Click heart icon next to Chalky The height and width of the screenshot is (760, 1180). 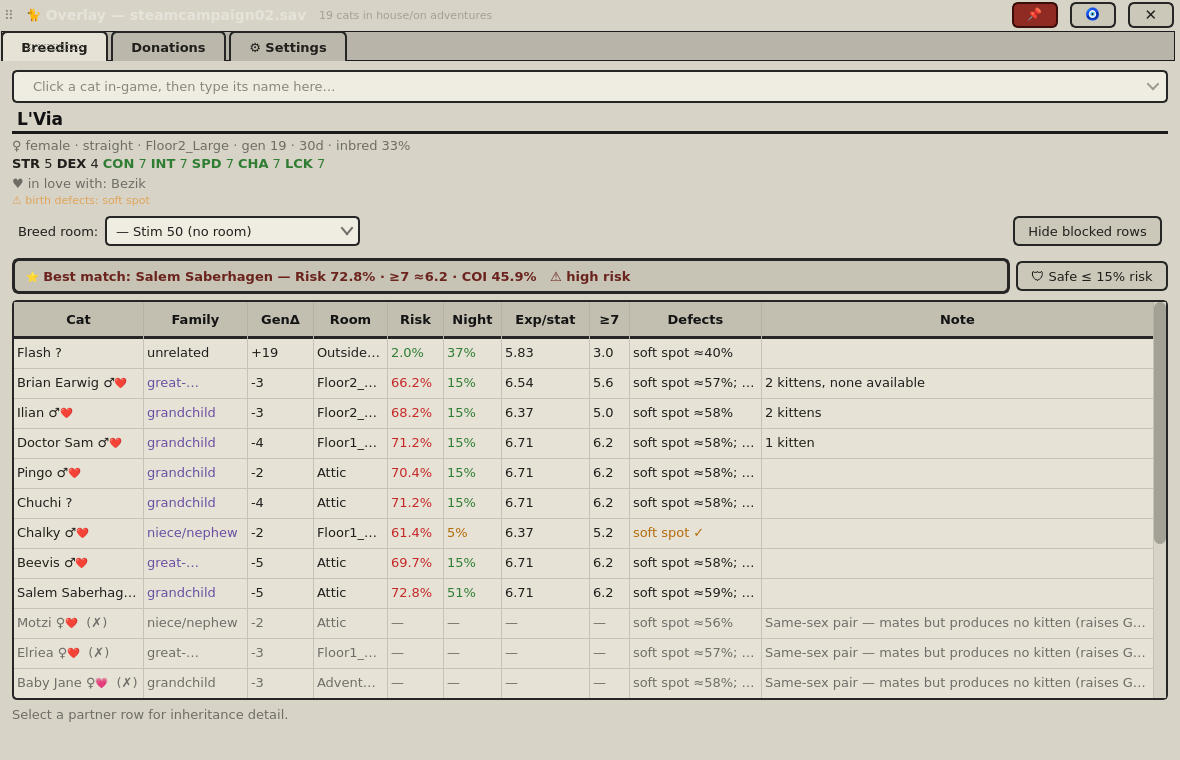tap(83, 533)
